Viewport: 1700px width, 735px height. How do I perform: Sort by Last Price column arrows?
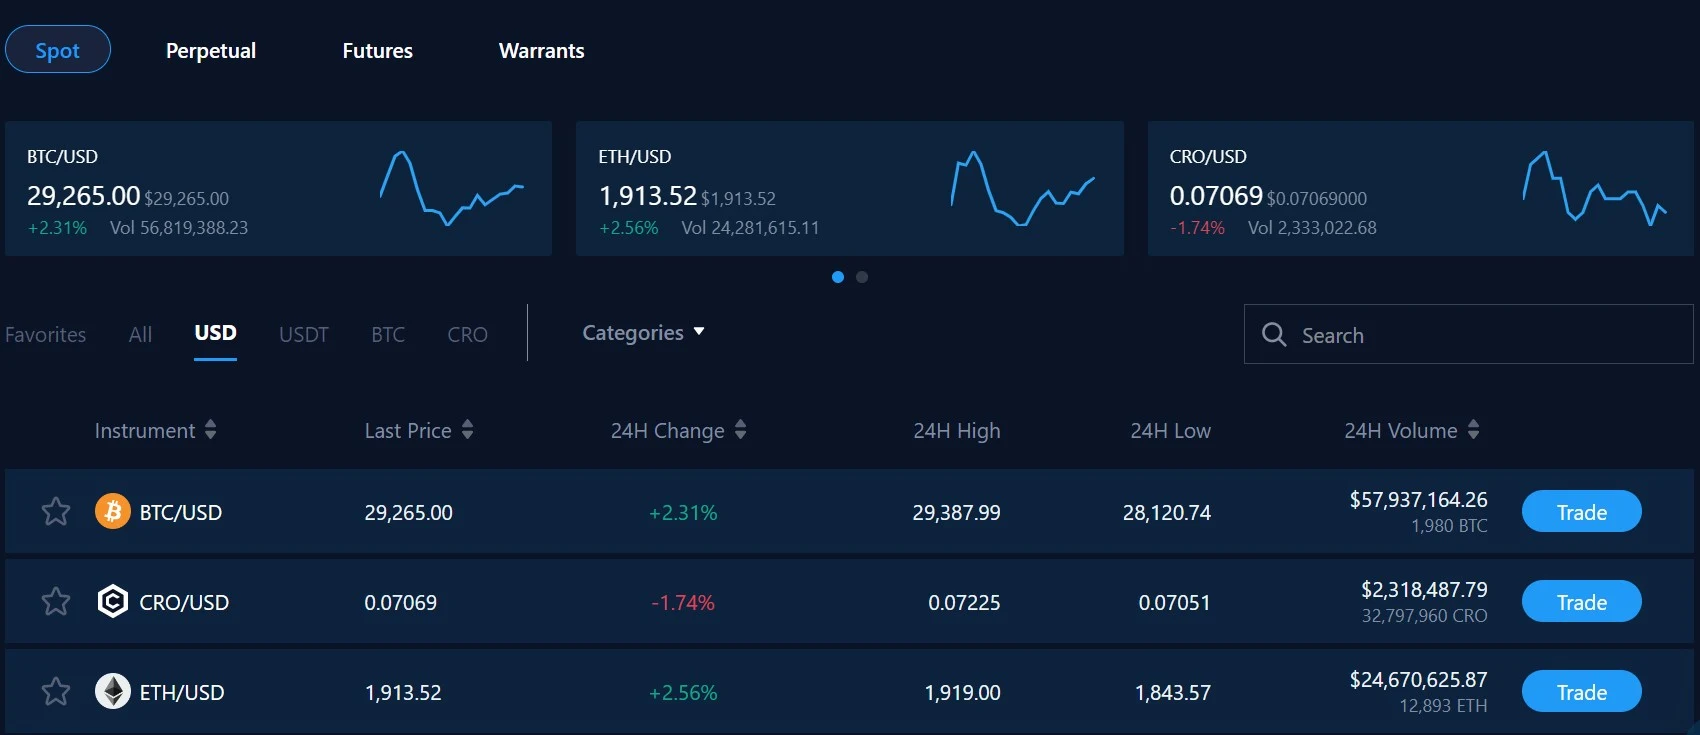coord(467,430)
